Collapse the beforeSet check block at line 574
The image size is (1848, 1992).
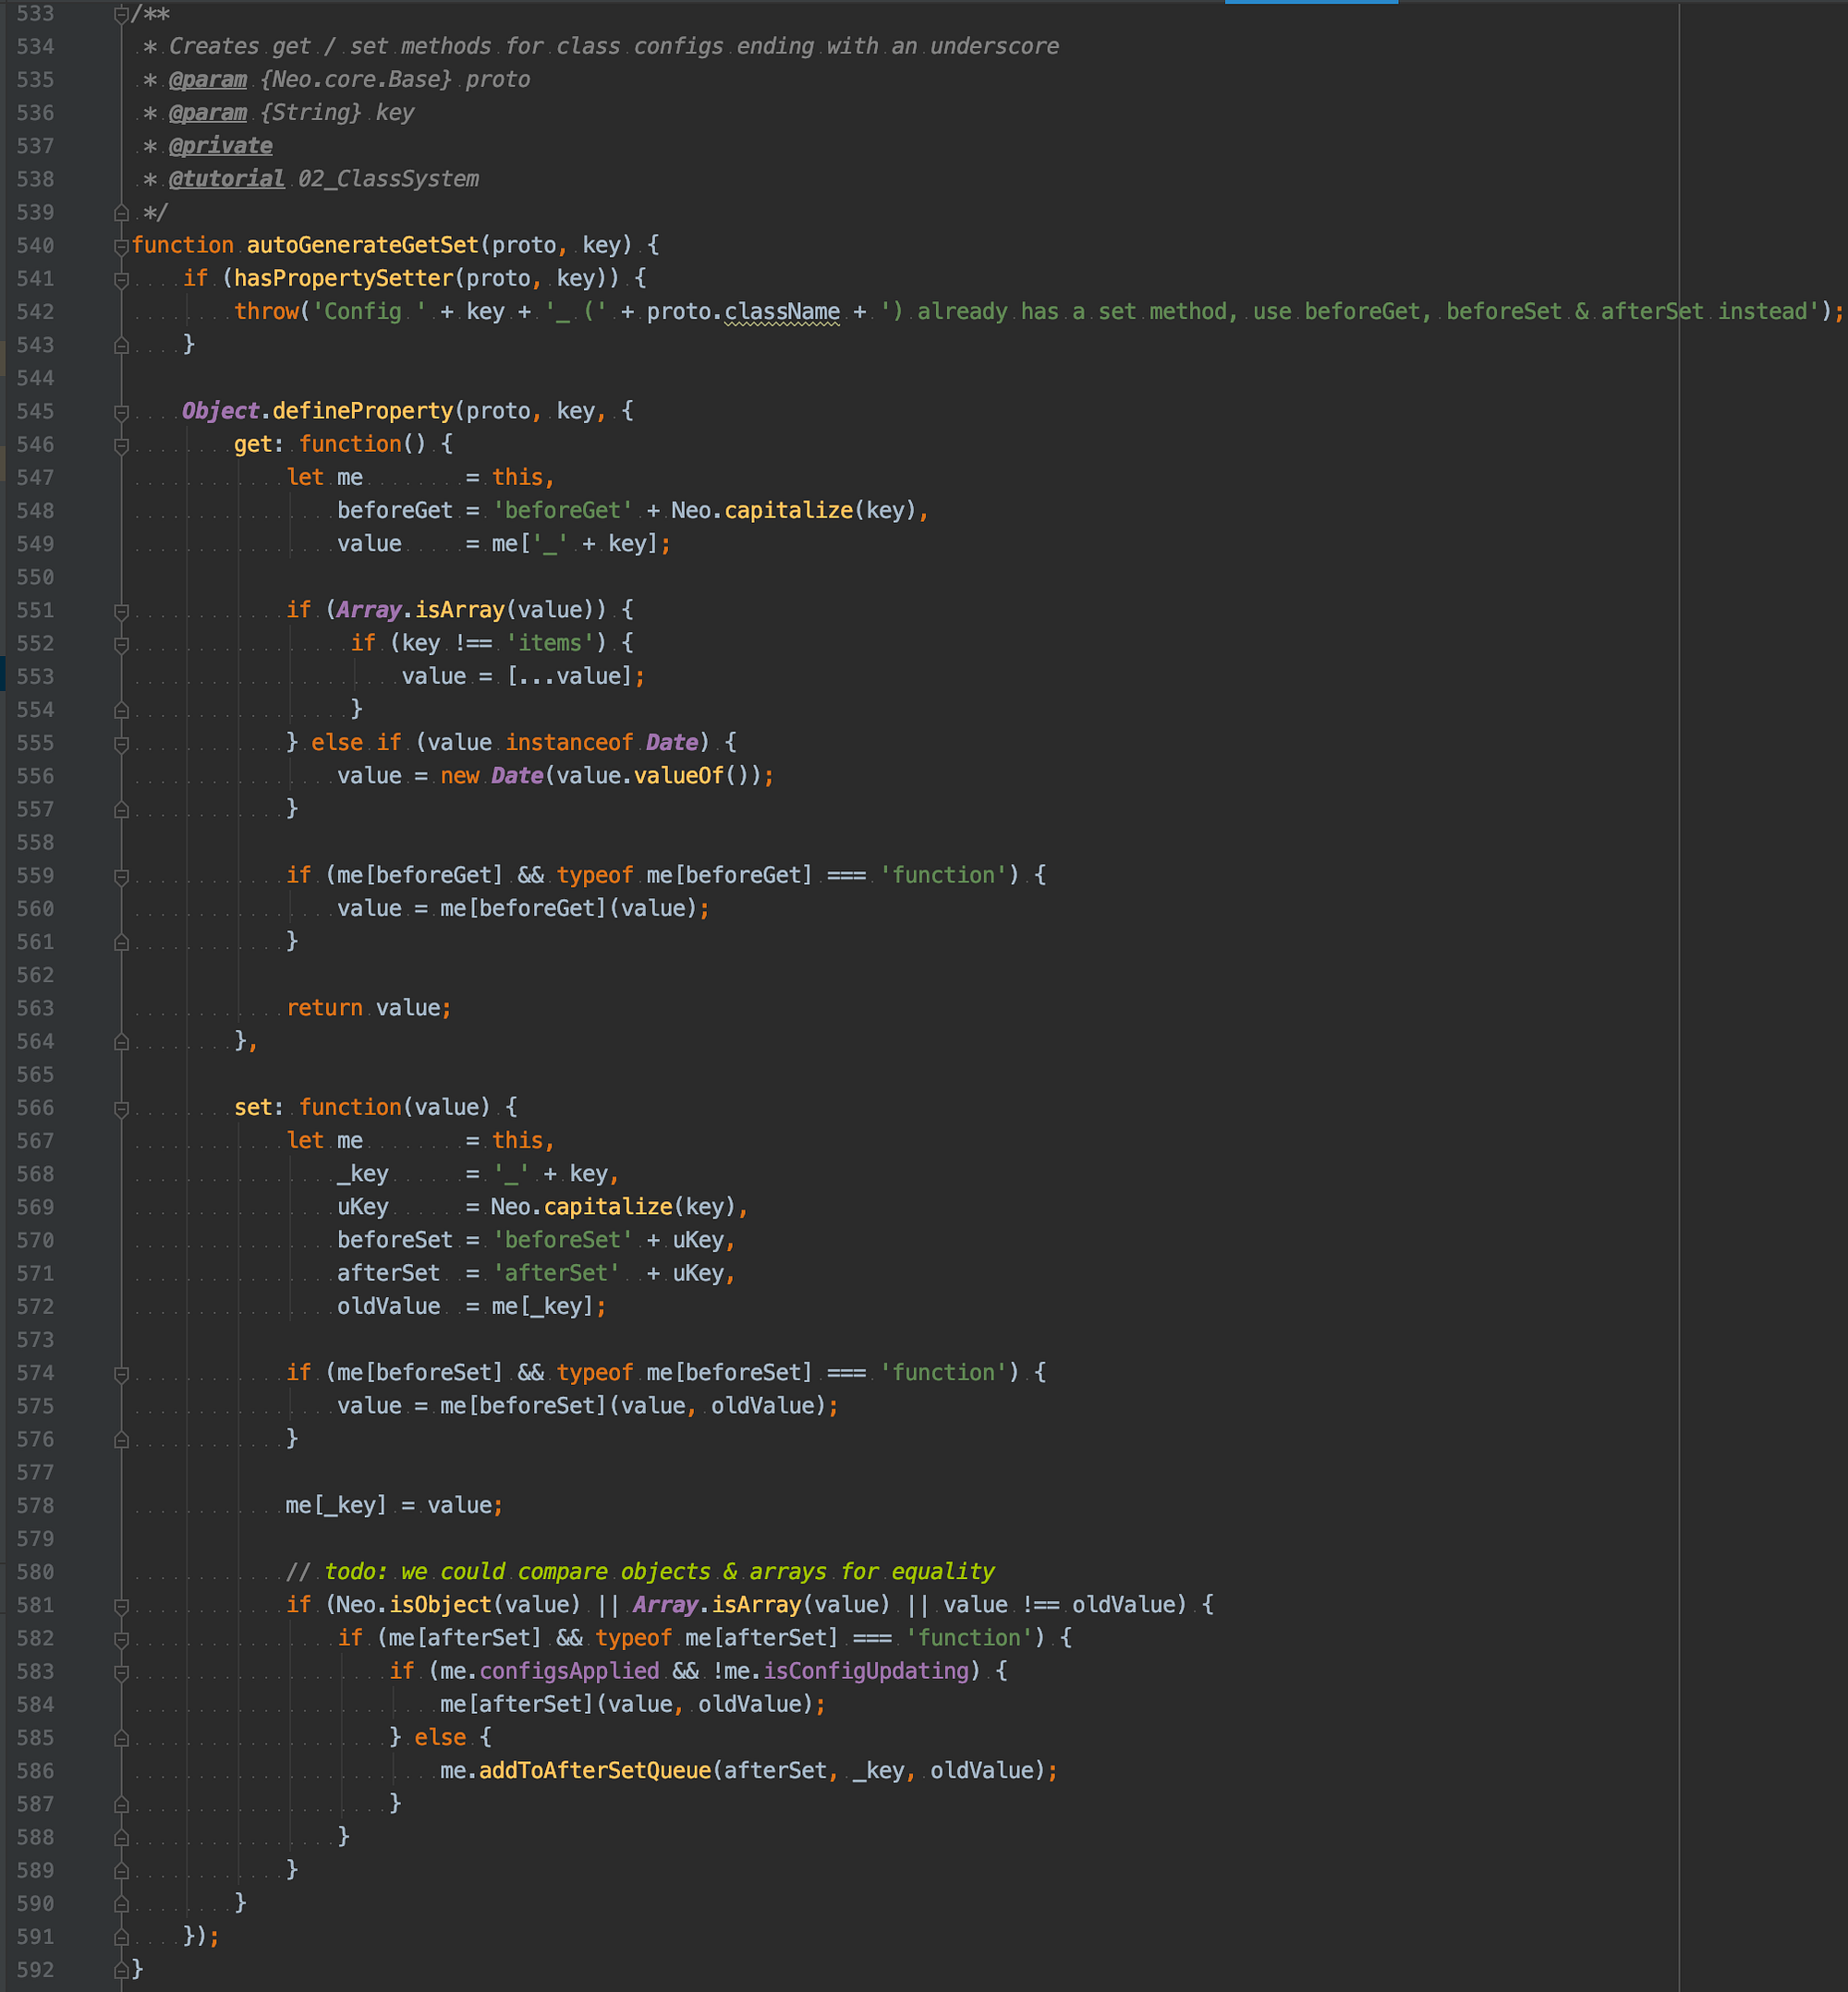(120, 1373)
